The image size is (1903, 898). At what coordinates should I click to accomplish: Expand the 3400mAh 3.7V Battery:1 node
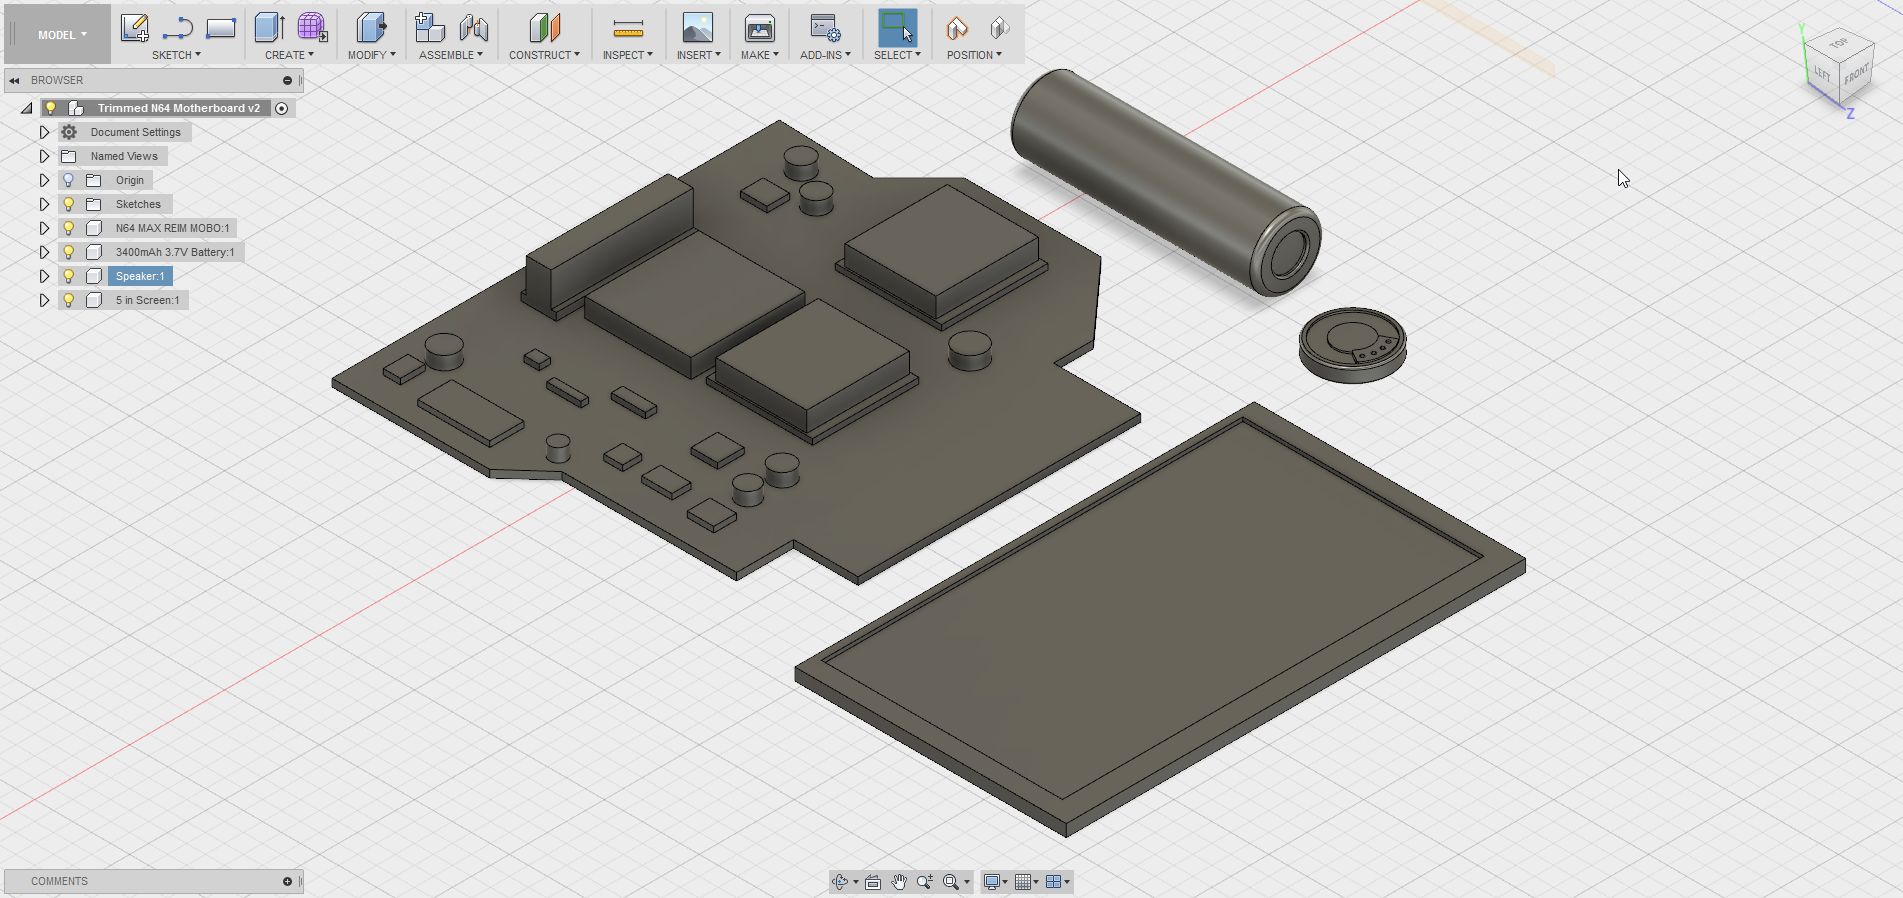click(44, 252)
